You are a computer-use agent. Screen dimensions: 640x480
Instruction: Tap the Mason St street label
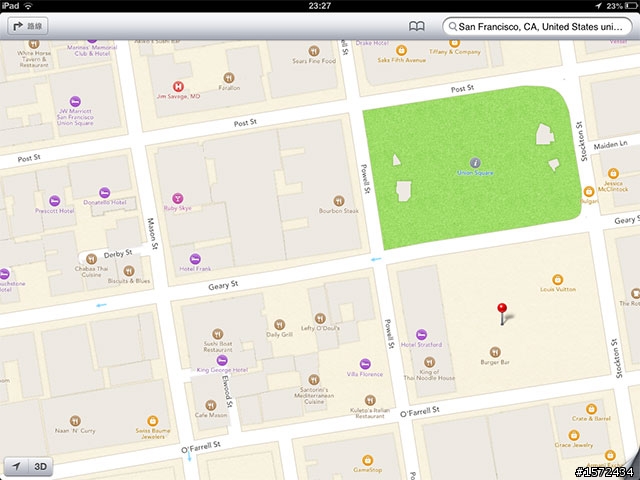click(152, 234)
